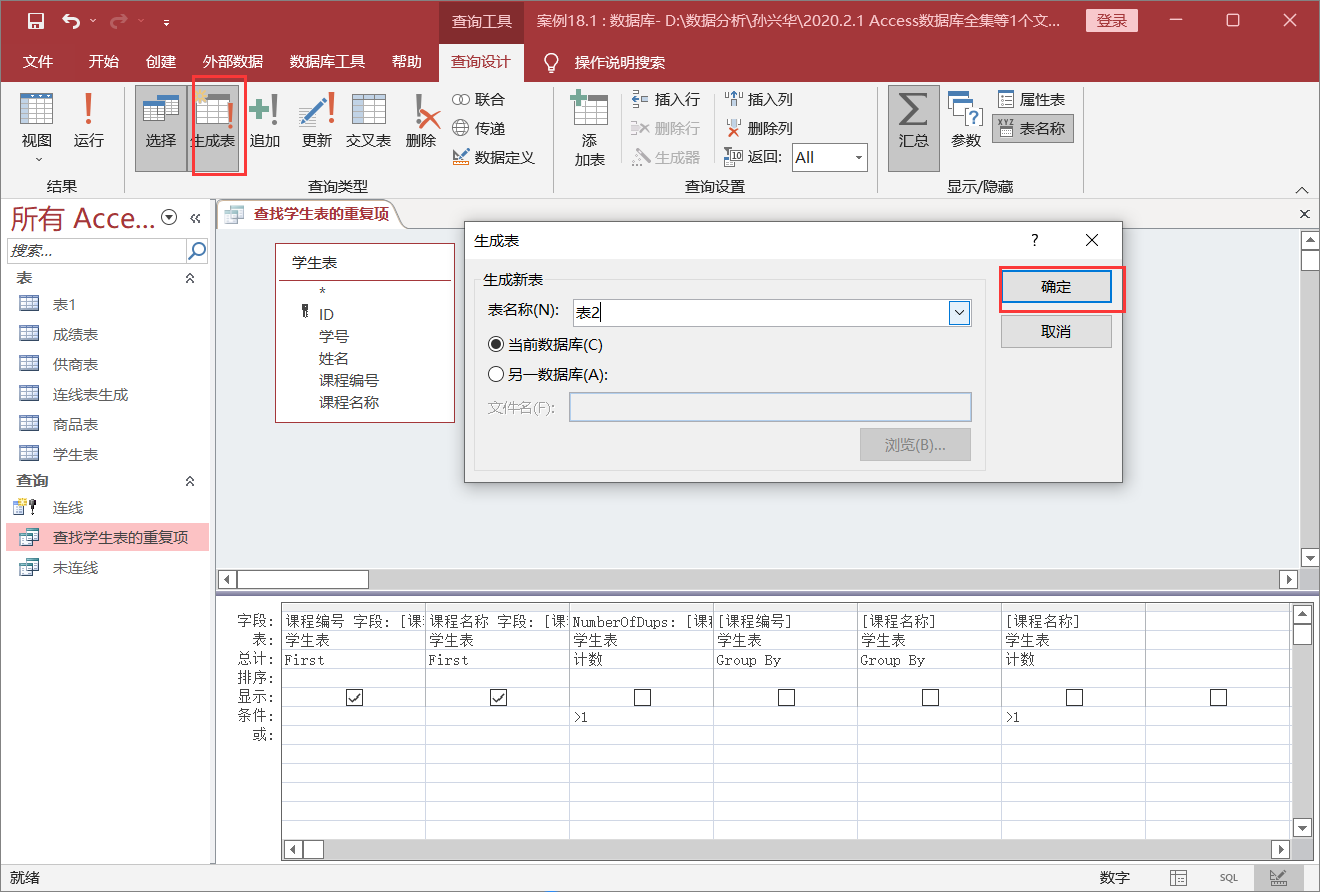1320x892 pixels.
Task: Click the 搜索 box in navigation pane
Action: (x=96, y=250)
